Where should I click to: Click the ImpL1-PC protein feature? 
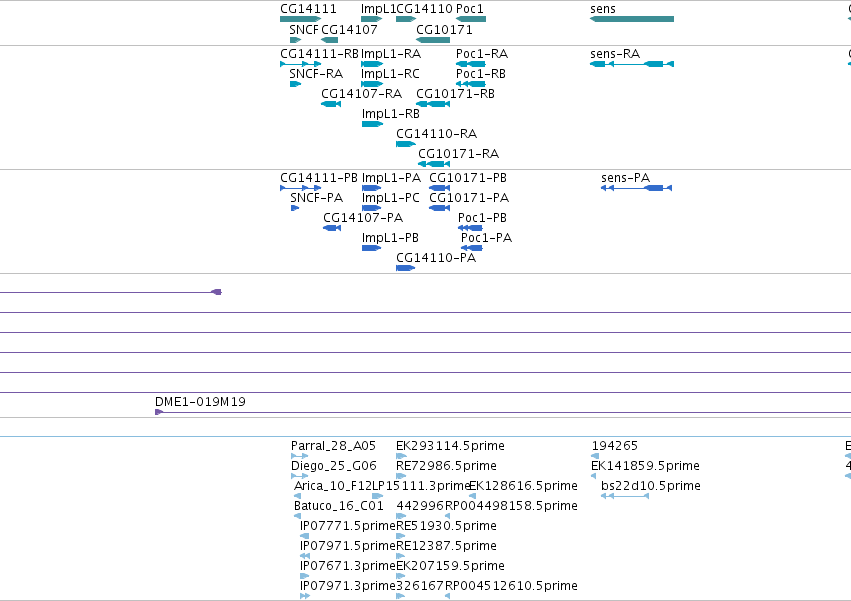click(371, 208)
